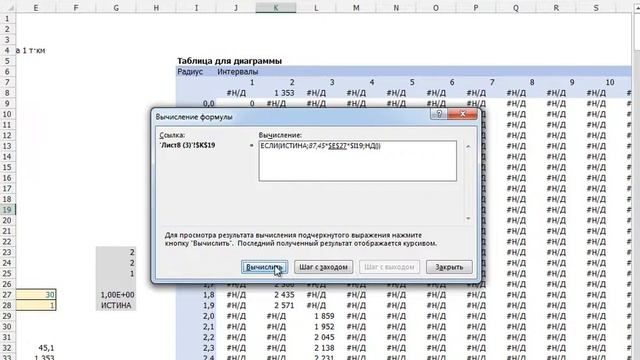This screenshot has height=360, width=640.
Task: Select the cell showing 1,00E+00
Action: click(x=116, y=295)
